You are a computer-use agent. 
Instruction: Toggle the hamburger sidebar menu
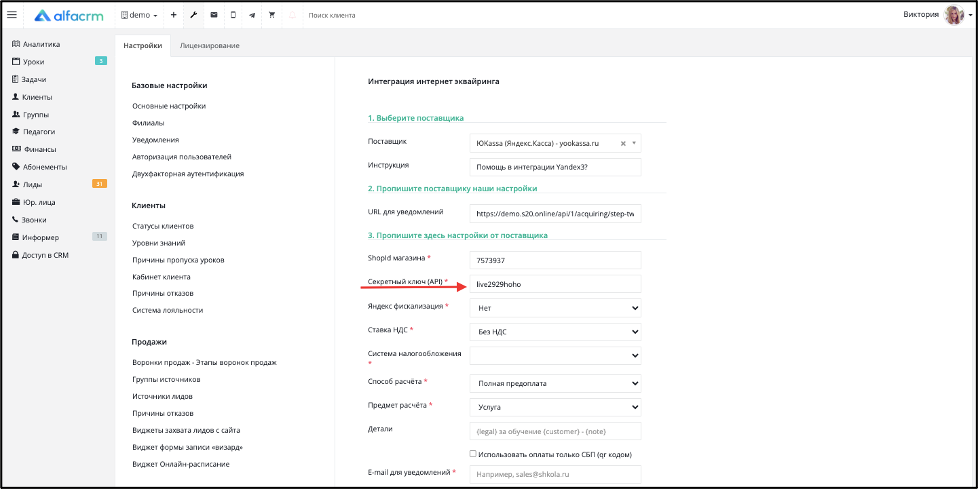click(11, 14)
